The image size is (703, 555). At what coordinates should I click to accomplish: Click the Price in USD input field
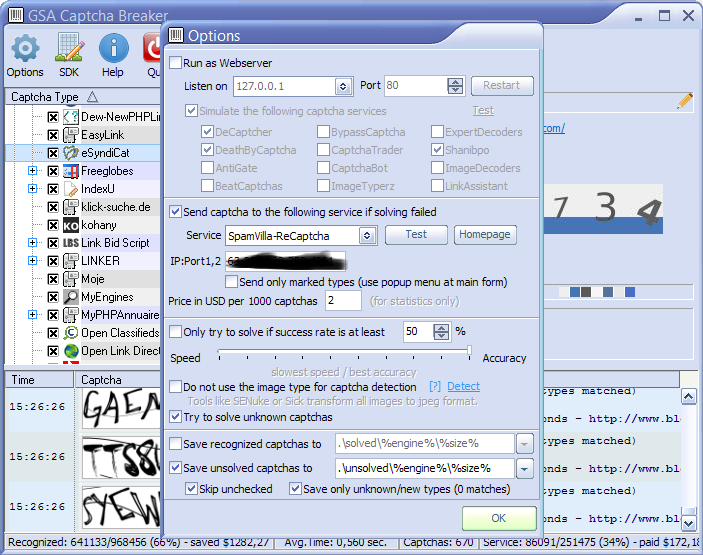tap(343, 300)
